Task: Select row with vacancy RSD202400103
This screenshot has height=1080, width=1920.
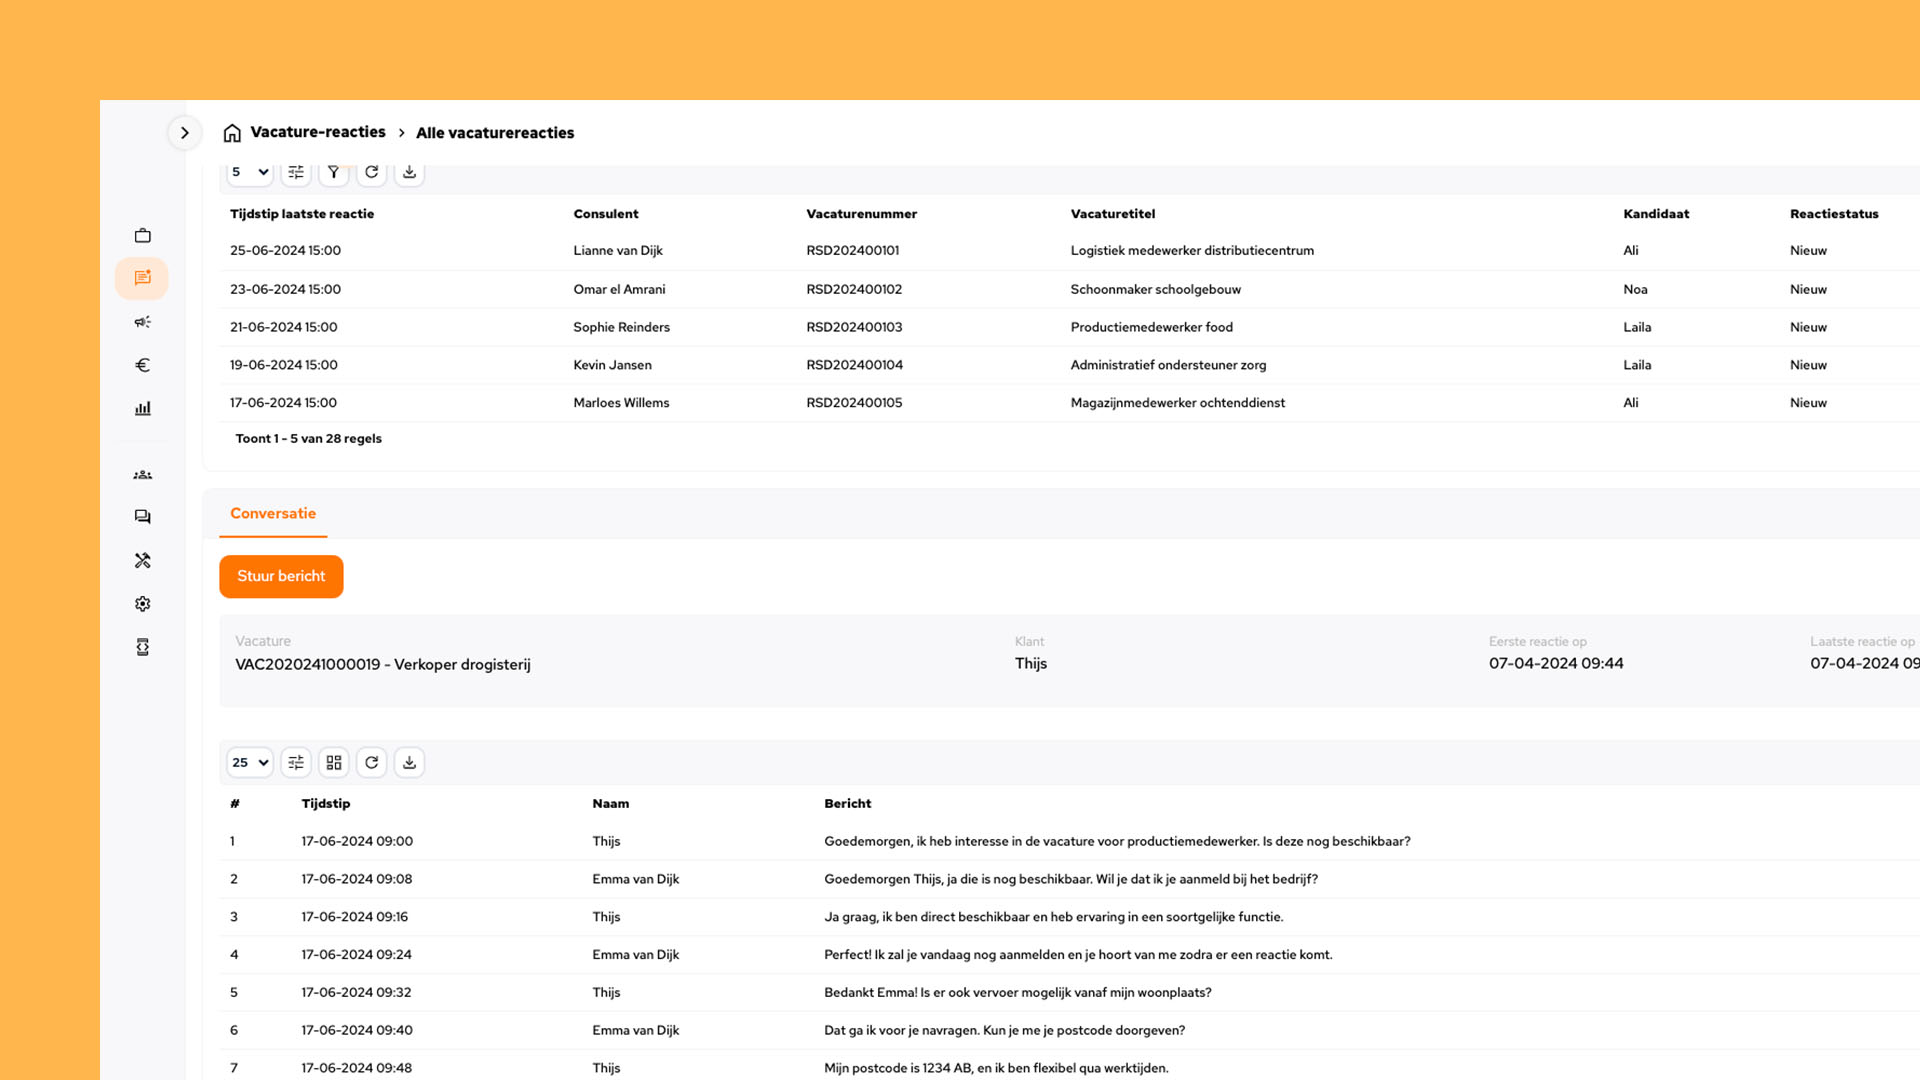Action: pos(854,327)
